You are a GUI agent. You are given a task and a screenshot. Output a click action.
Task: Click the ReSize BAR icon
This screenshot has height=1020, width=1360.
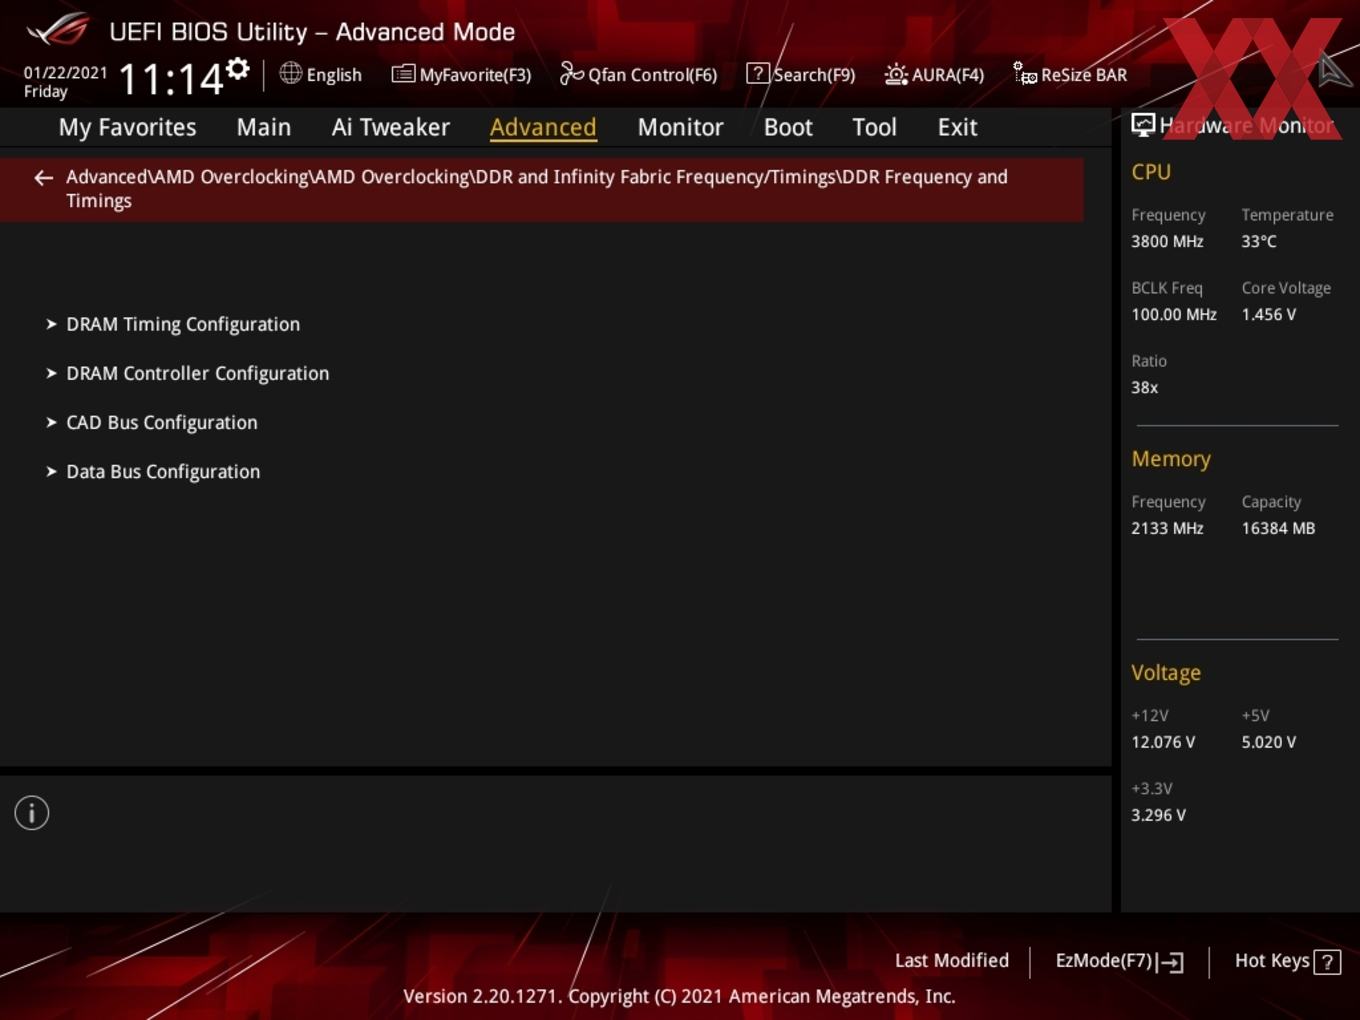(1025, 73)
